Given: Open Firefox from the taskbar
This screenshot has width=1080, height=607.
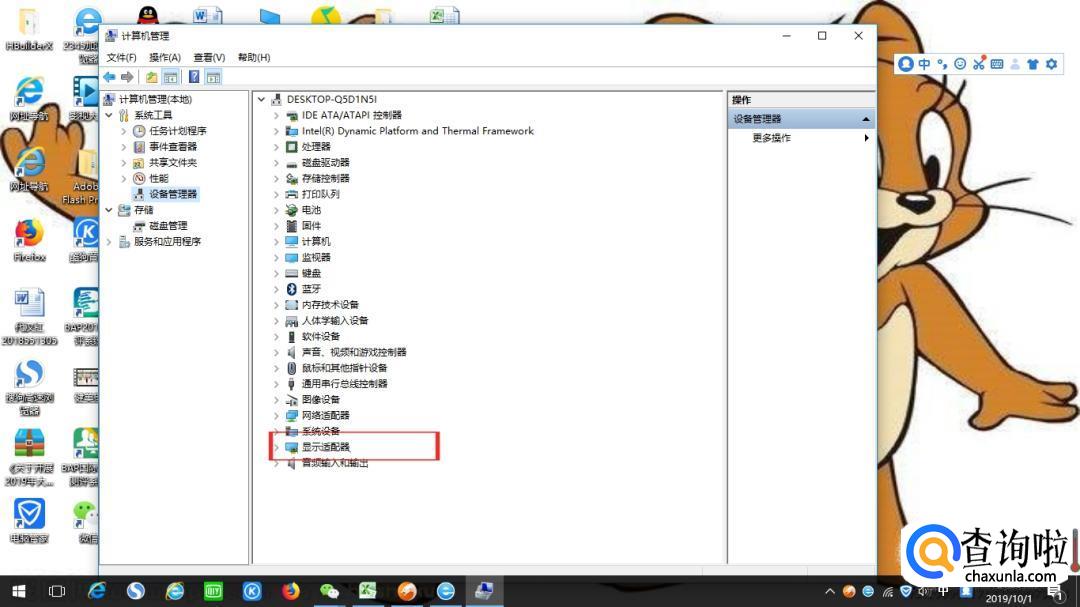Looking at the screenshot, I should tap(291, 591).
